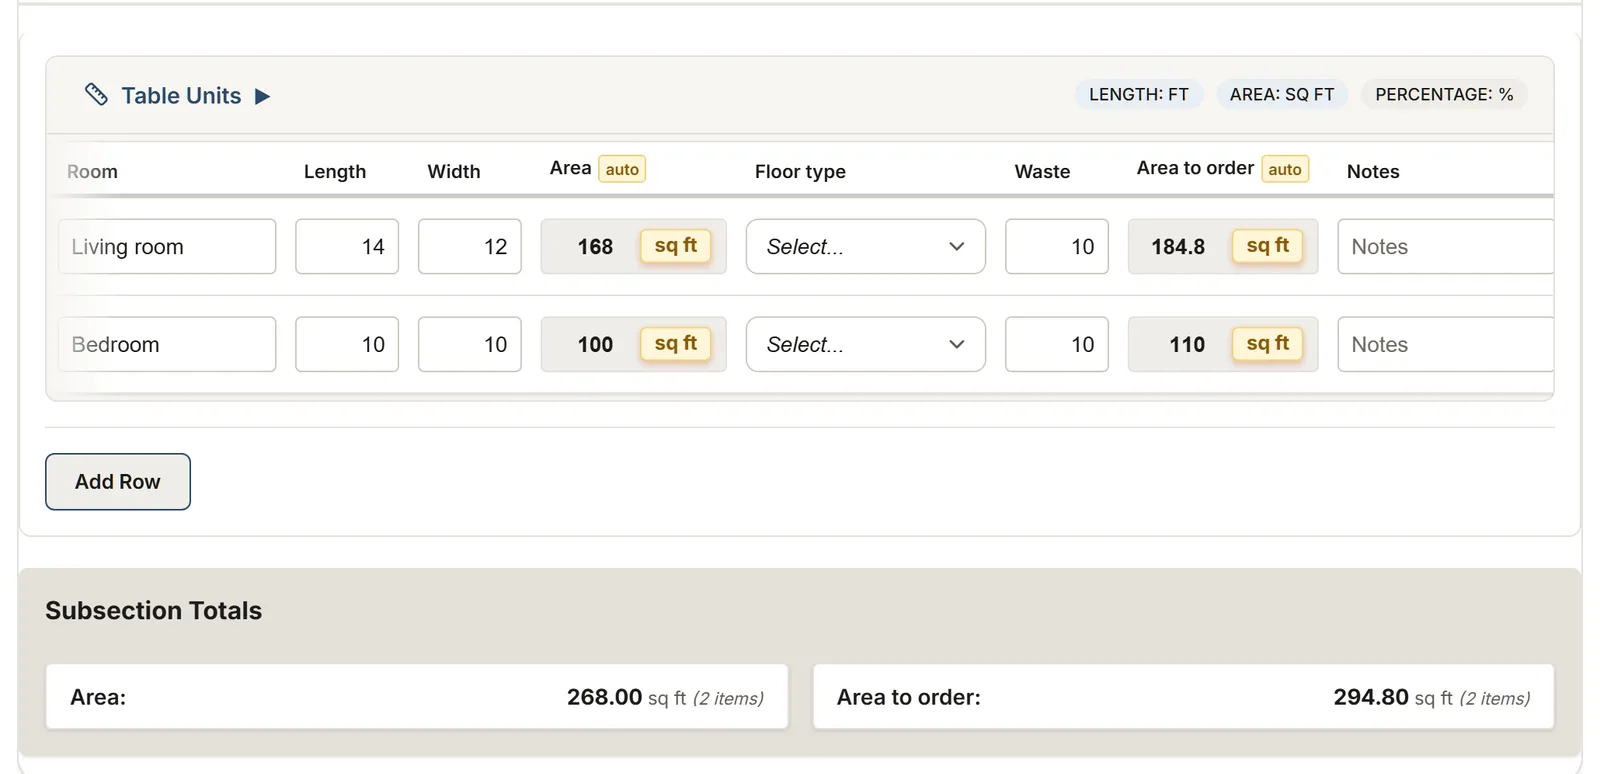Click the Bedroom area value 100

tap(595, 345)
